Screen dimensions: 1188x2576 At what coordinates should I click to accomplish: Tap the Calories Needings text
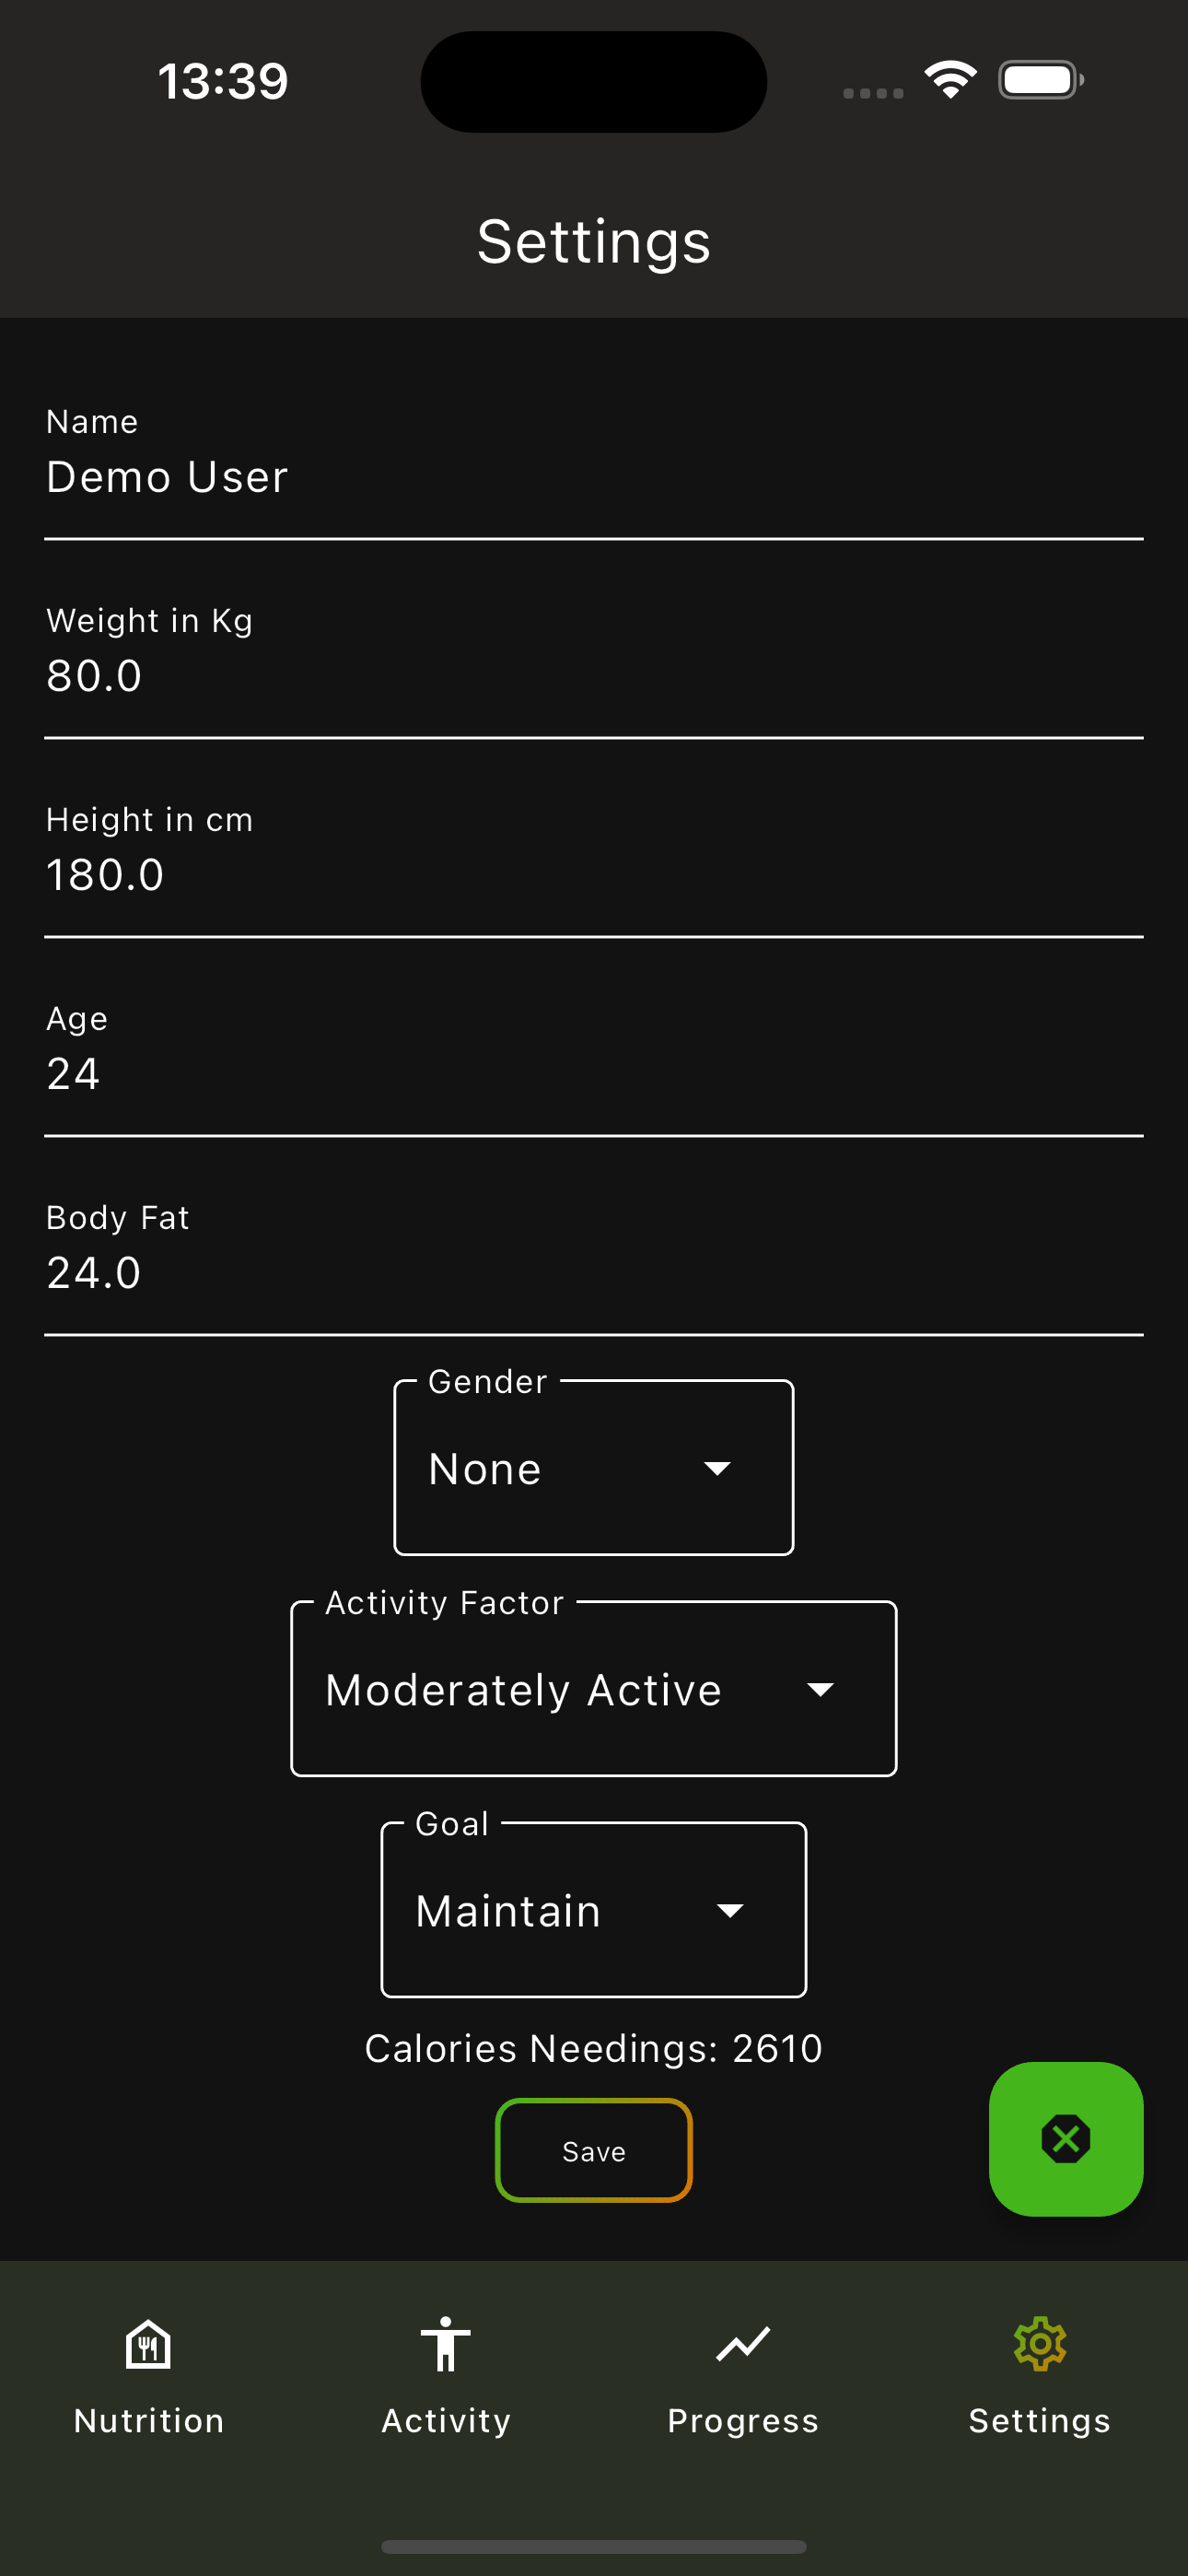point(594,2048)
